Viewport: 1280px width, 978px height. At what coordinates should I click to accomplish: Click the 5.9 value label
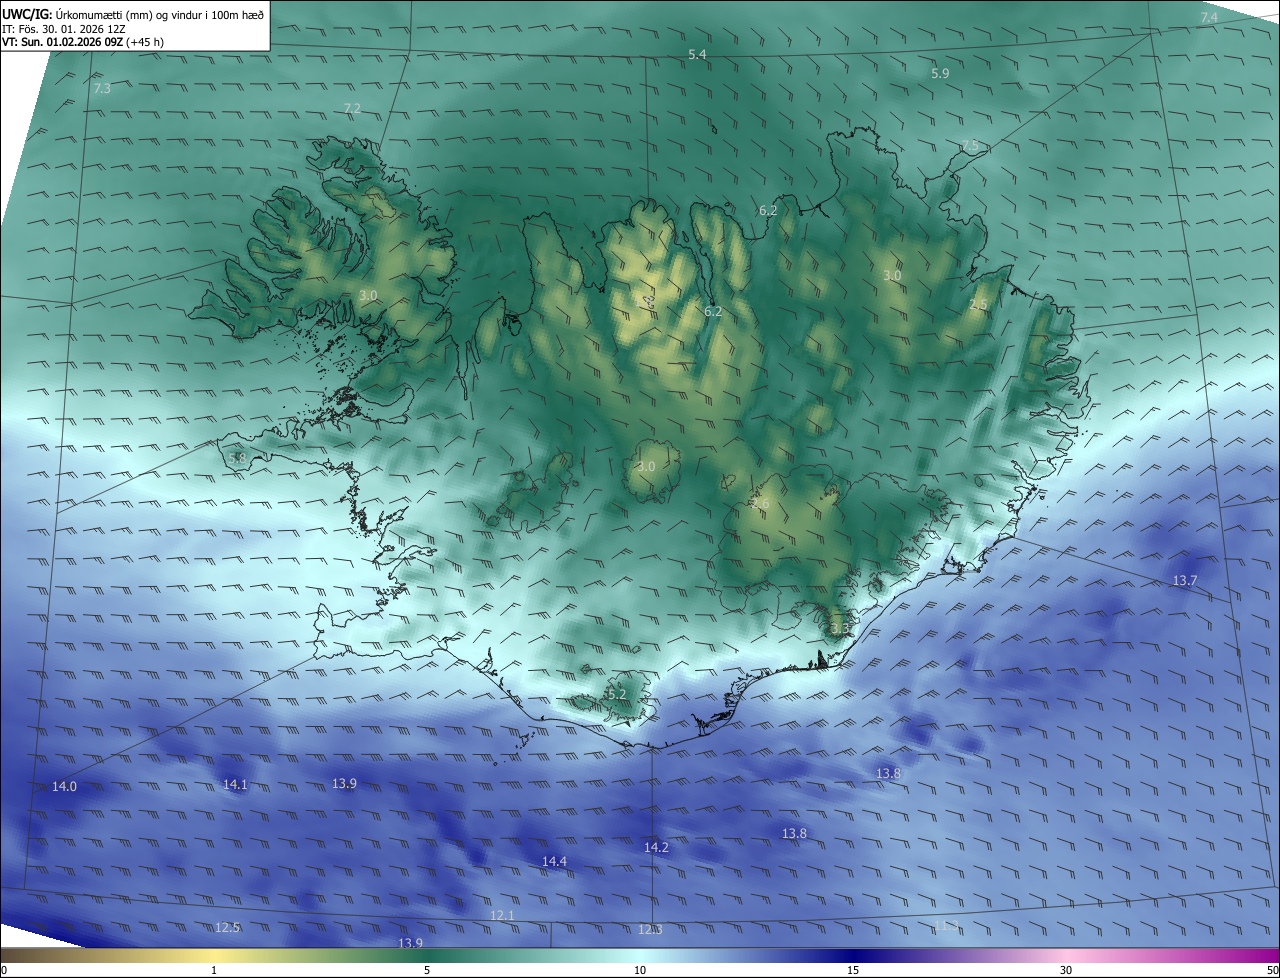pos(940,73)
